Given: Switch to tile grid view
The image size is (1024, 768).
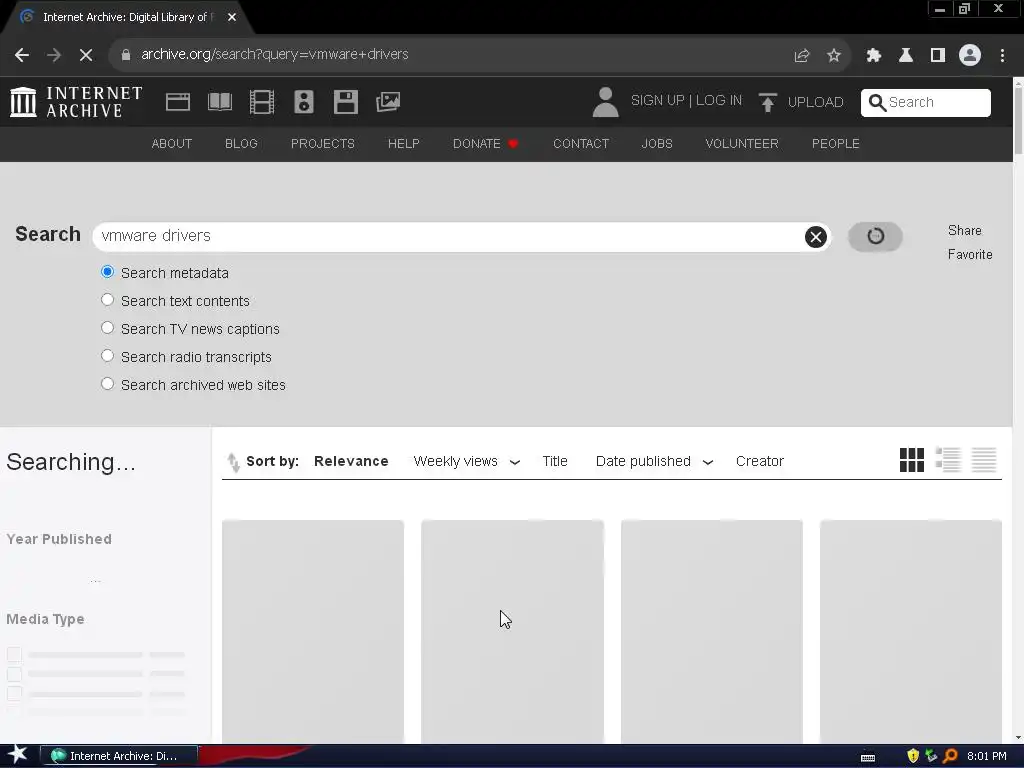Looking at the screenshot, I should pos(912,460).
